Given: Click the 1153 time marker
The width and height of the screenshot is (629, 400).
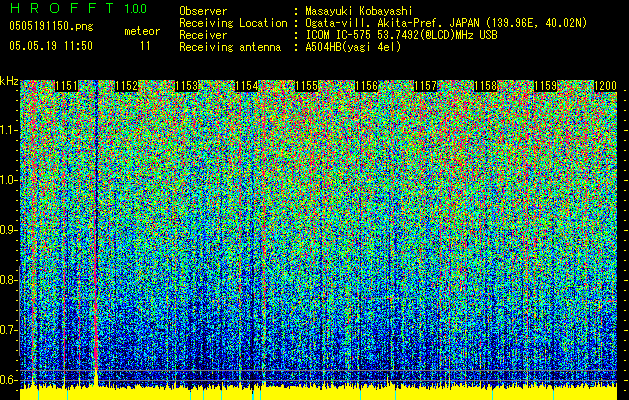Looking at the screenshot, I should pos(188,87).
